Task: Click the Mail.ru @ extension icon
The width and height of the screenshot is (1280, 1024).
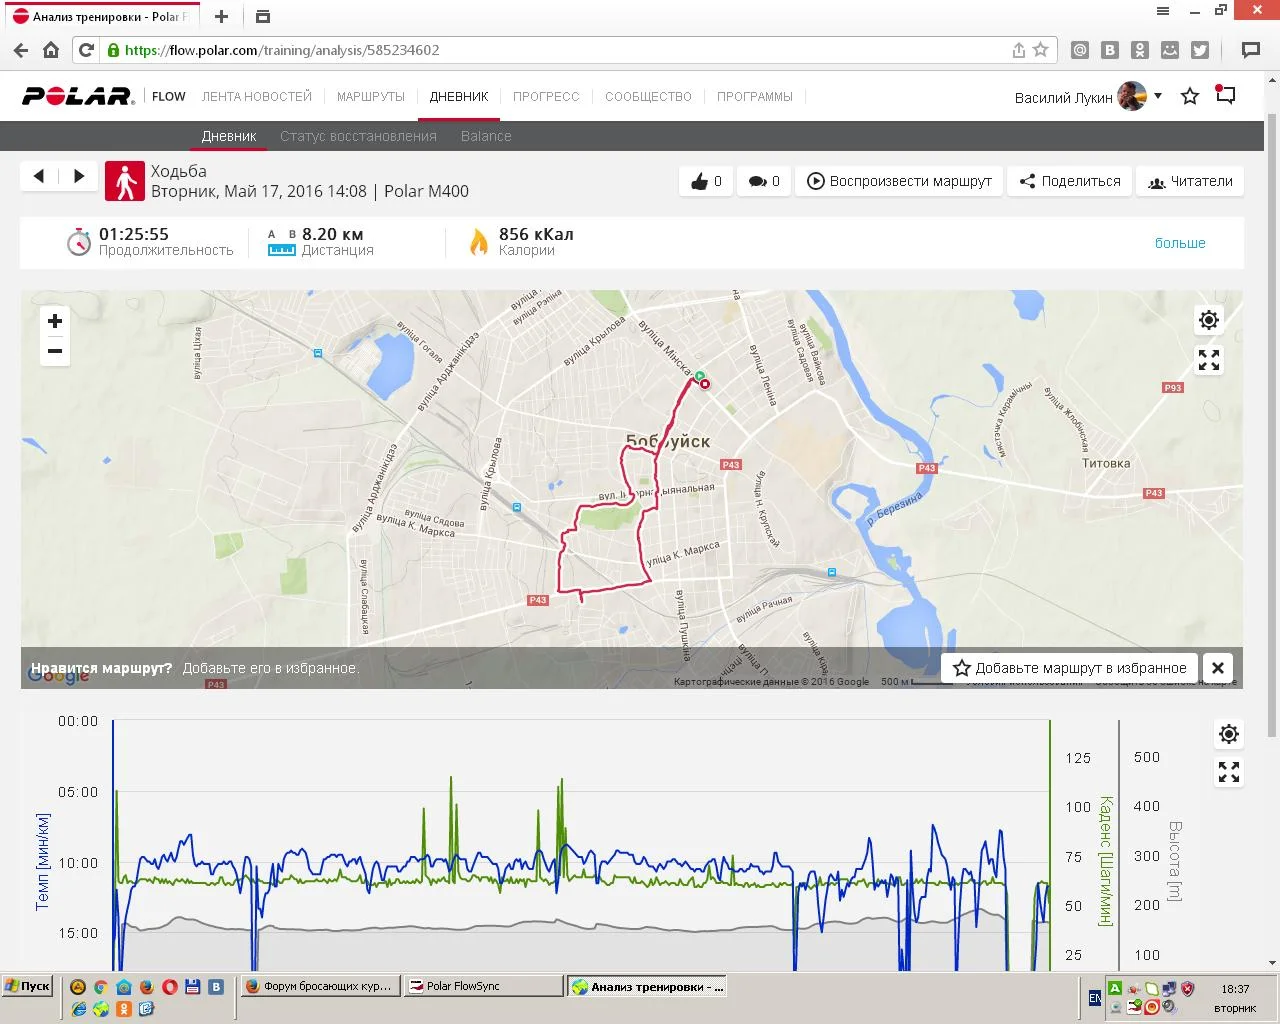Action: click(1080, 50)
